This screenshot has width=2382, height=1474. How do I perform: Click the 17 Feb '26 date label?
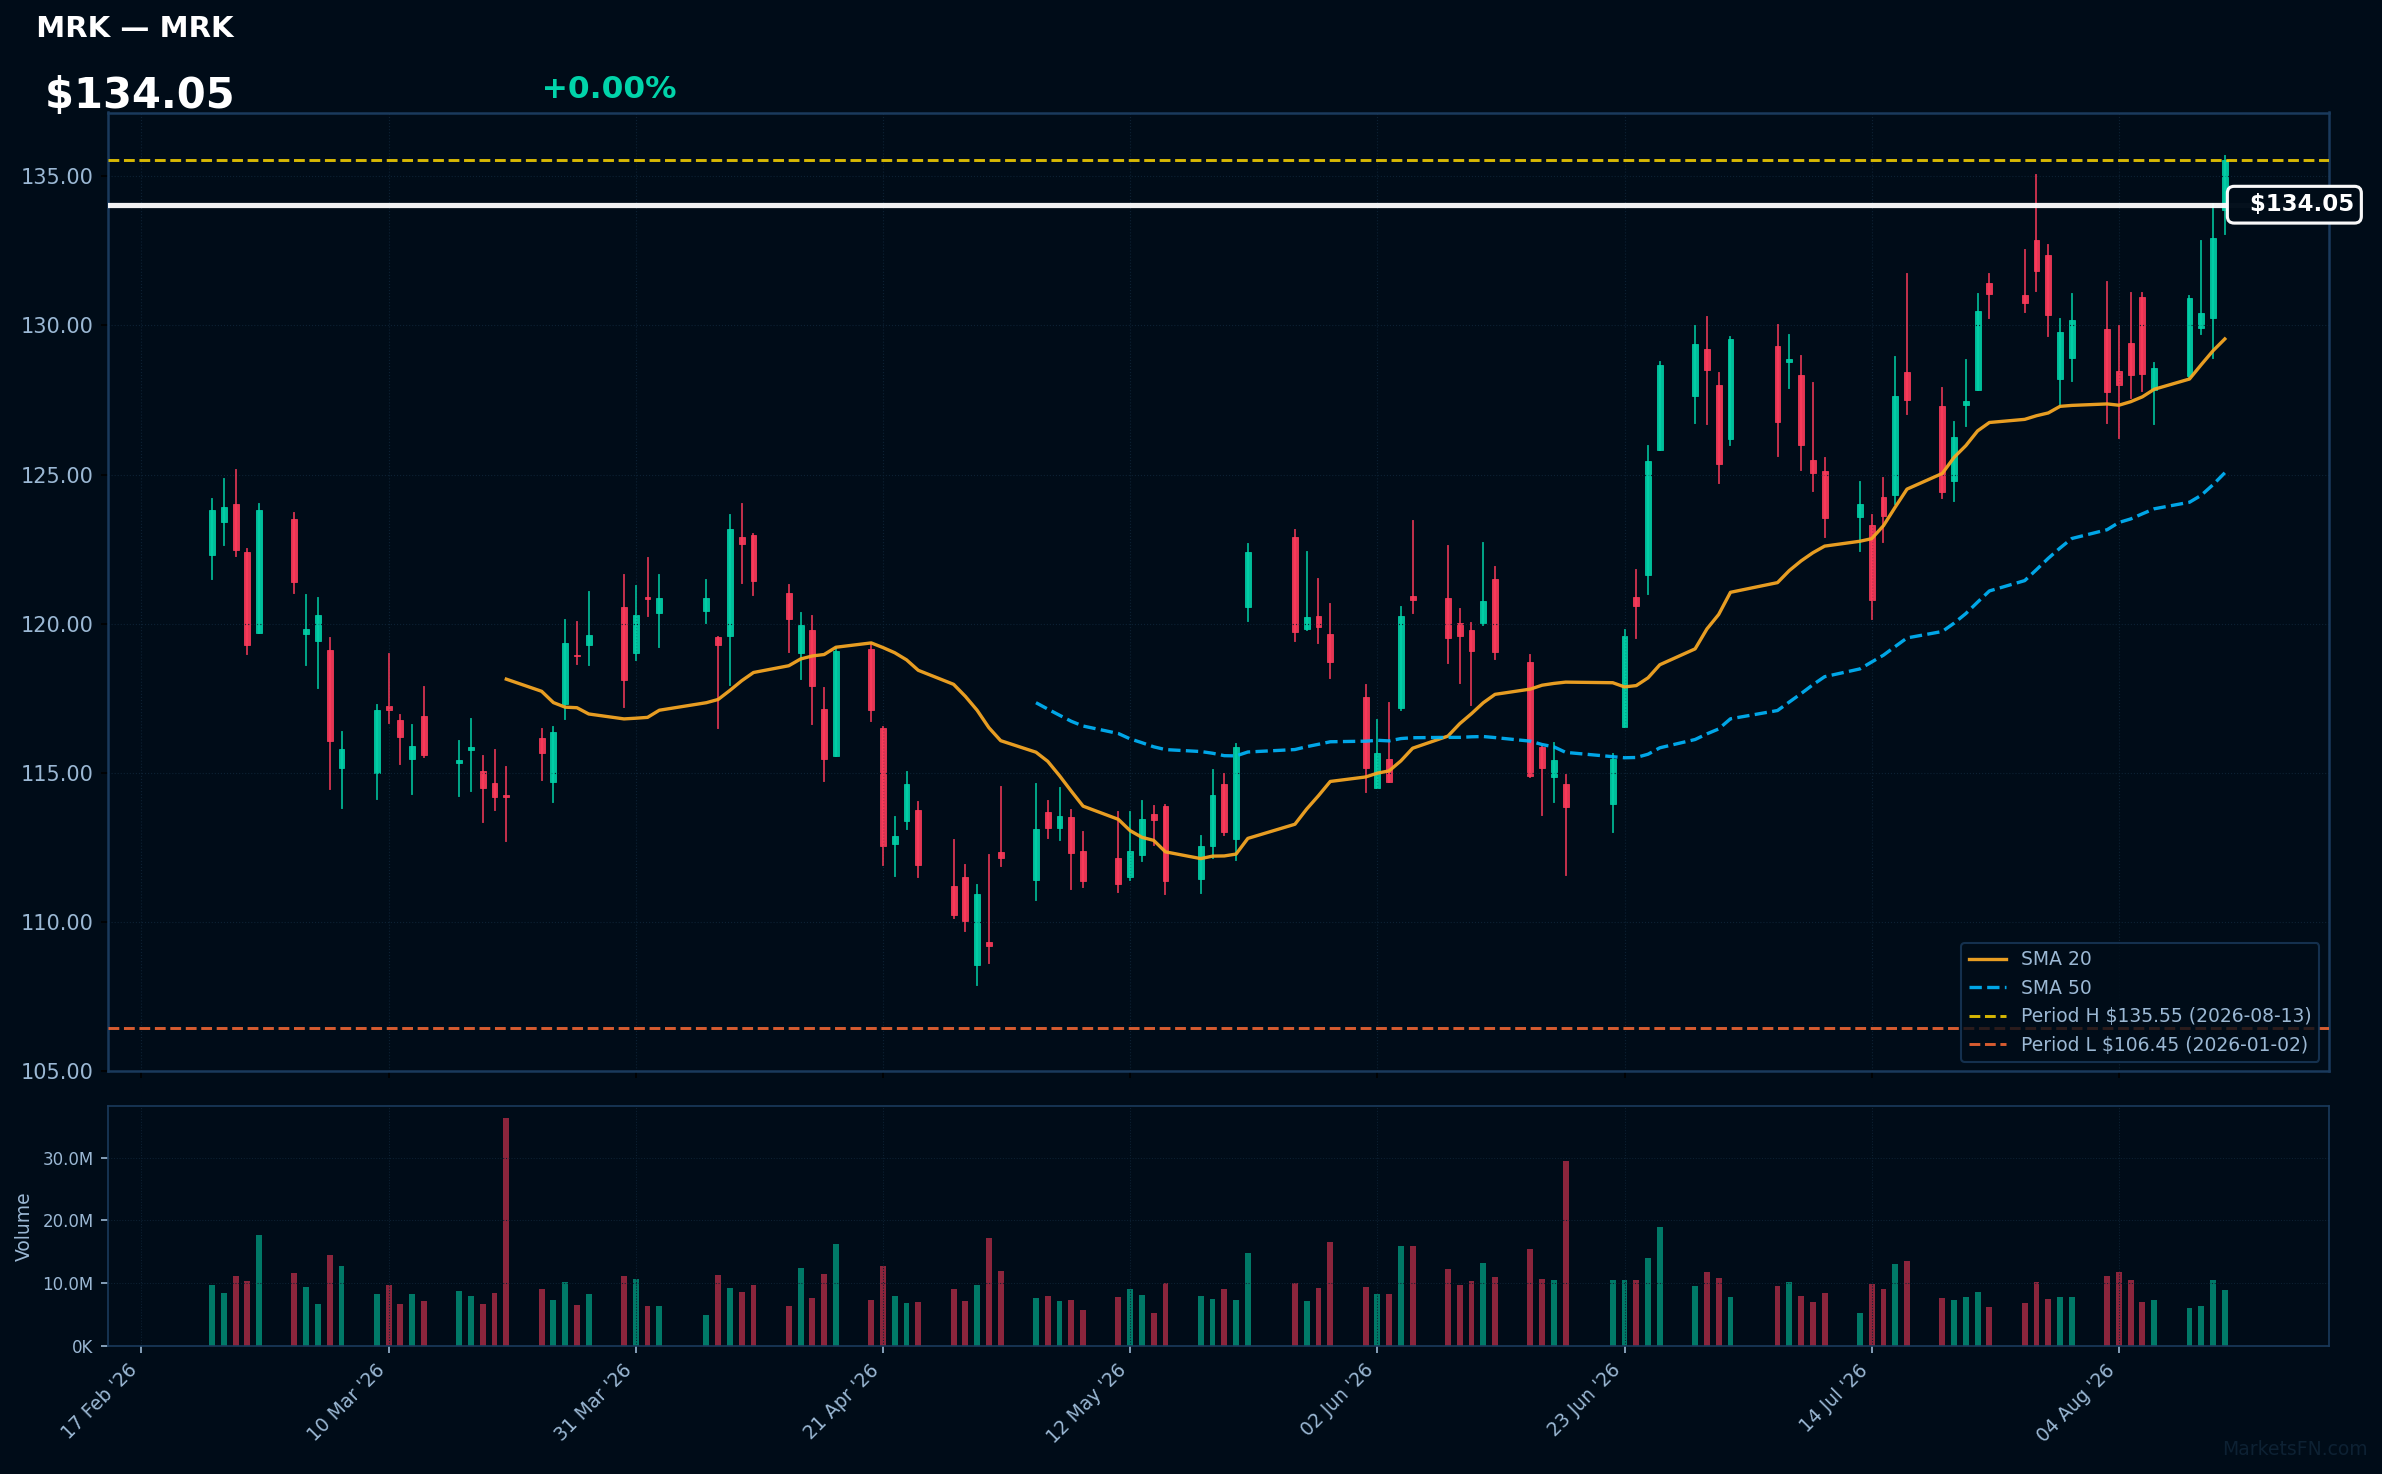pyautogui.click(x=99, y=1401)
